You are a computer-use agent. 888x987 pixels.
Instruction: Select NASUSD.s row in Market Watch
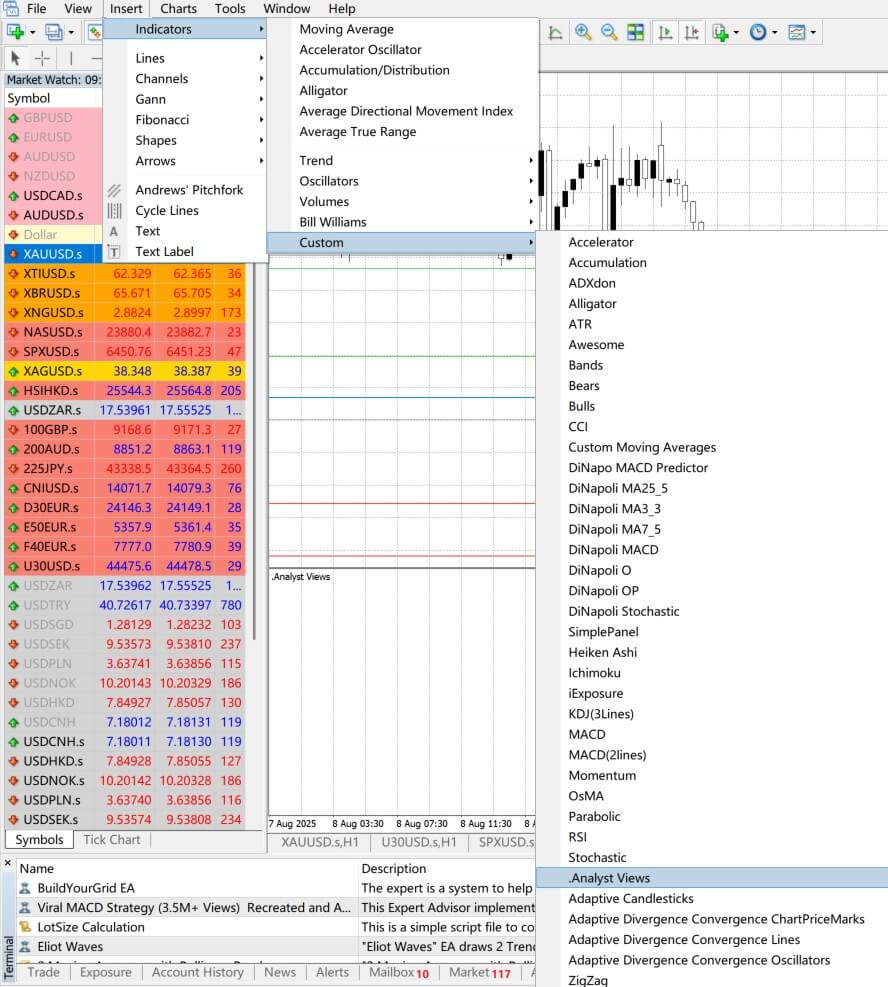pos(125,332)
